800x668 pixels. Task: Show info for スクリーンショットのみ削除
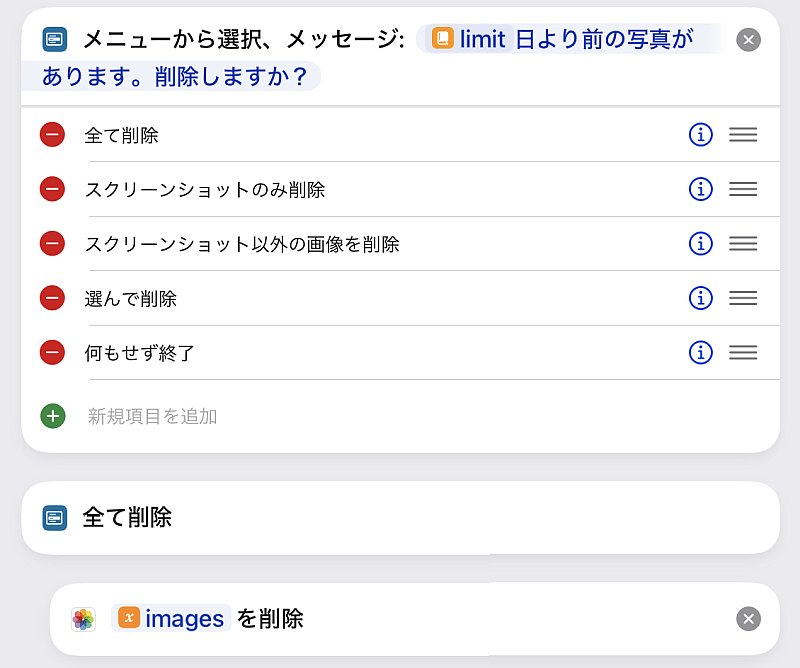point(701,189)
